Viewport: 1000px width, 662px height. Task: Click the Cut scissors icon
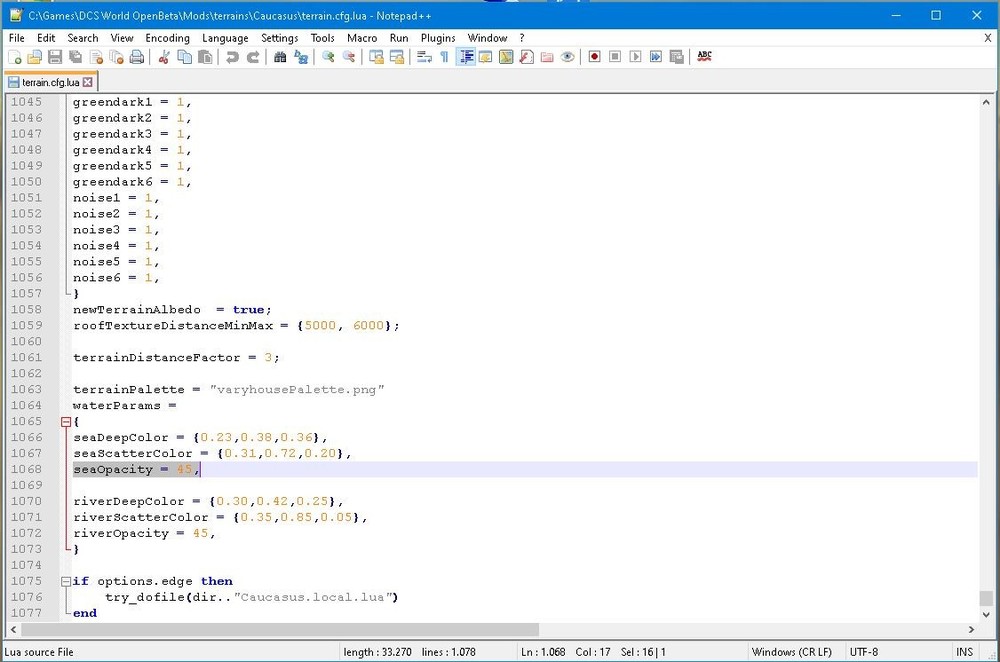click(164, 57)
